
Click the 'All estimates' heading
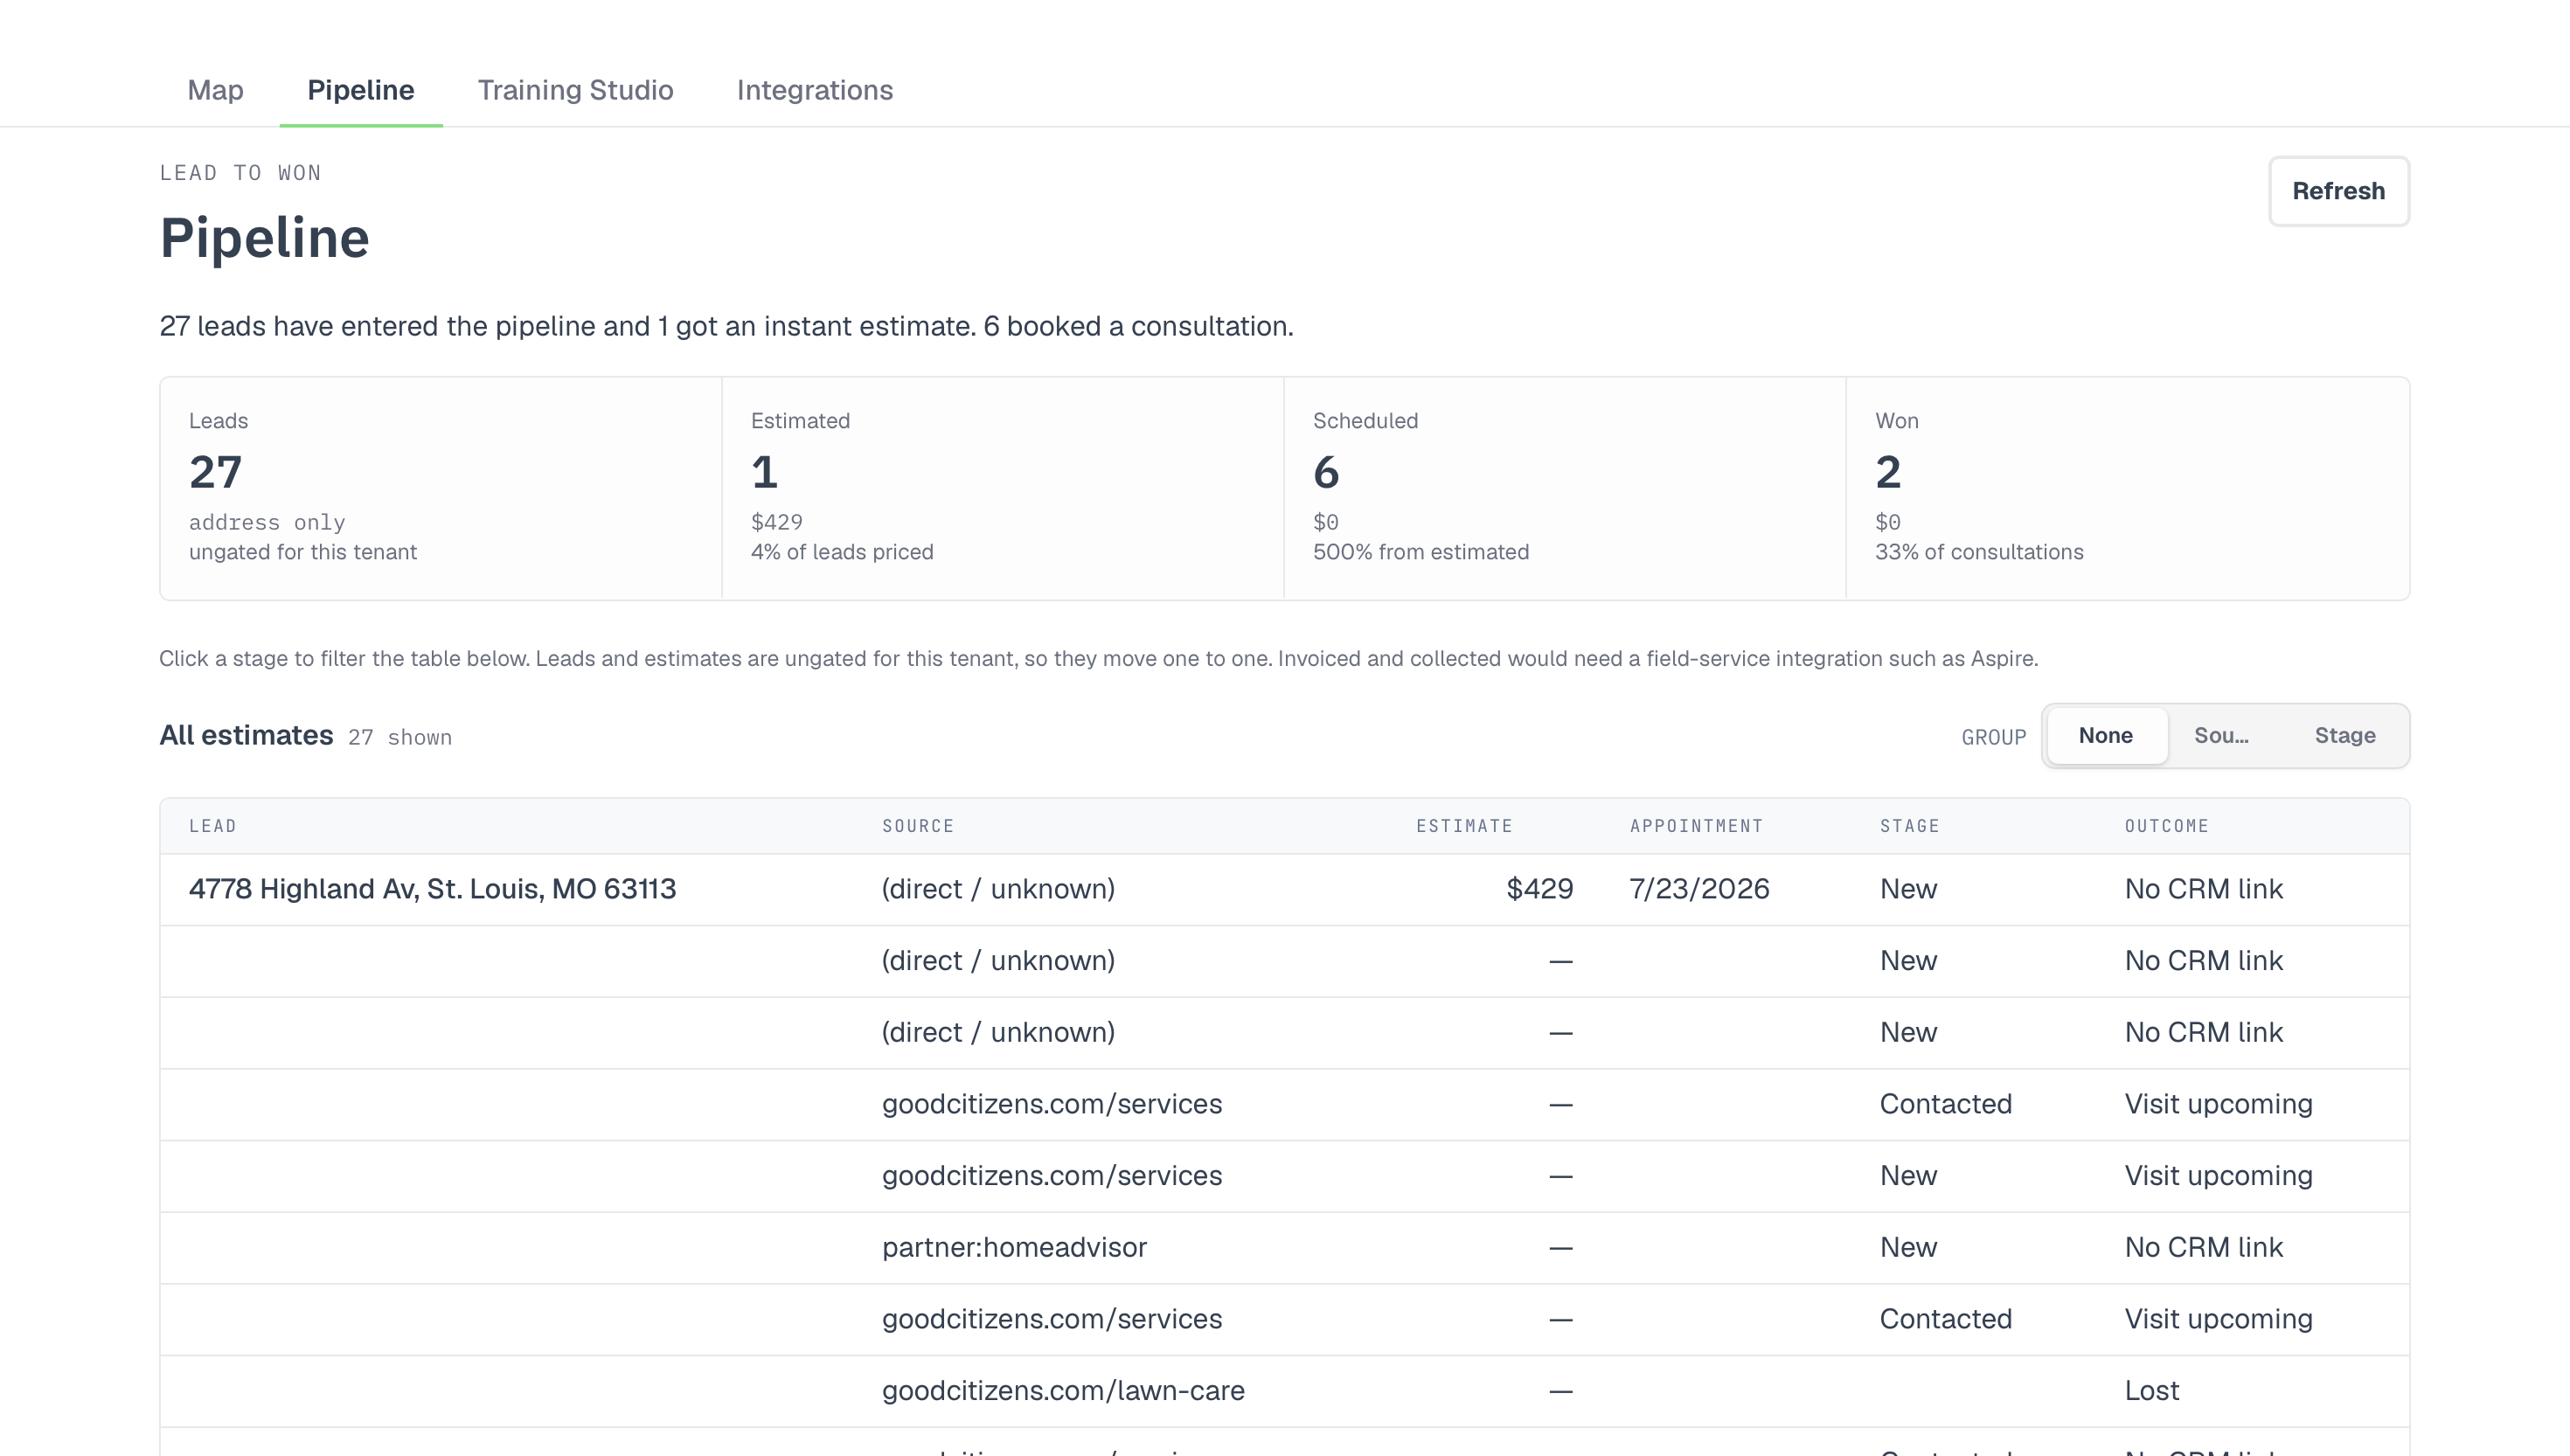pos(246,735)
